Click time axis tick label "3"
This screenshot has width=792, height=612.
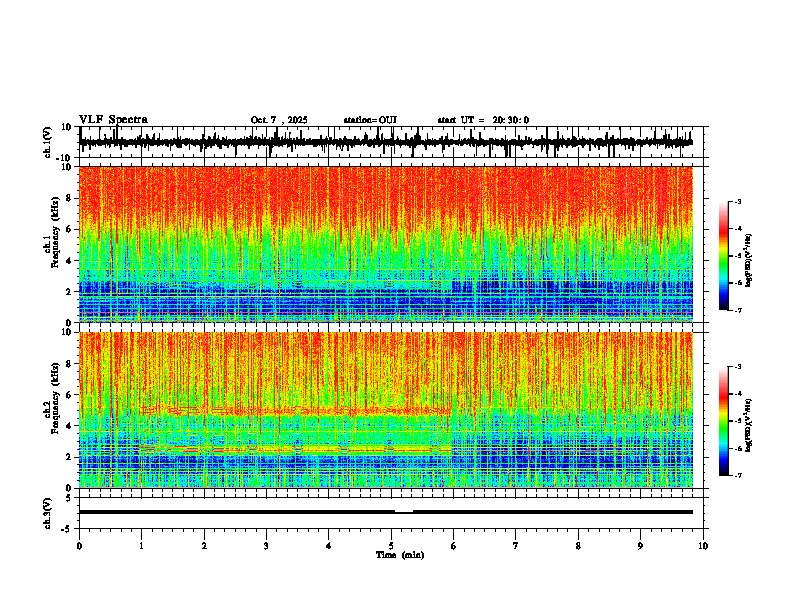pyautogui.click(x=266, y=546)
